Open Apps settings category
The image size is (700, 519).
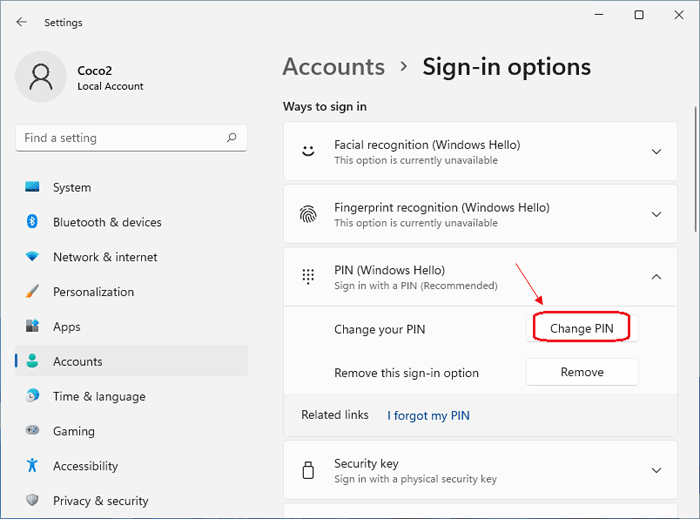point(131,327)
